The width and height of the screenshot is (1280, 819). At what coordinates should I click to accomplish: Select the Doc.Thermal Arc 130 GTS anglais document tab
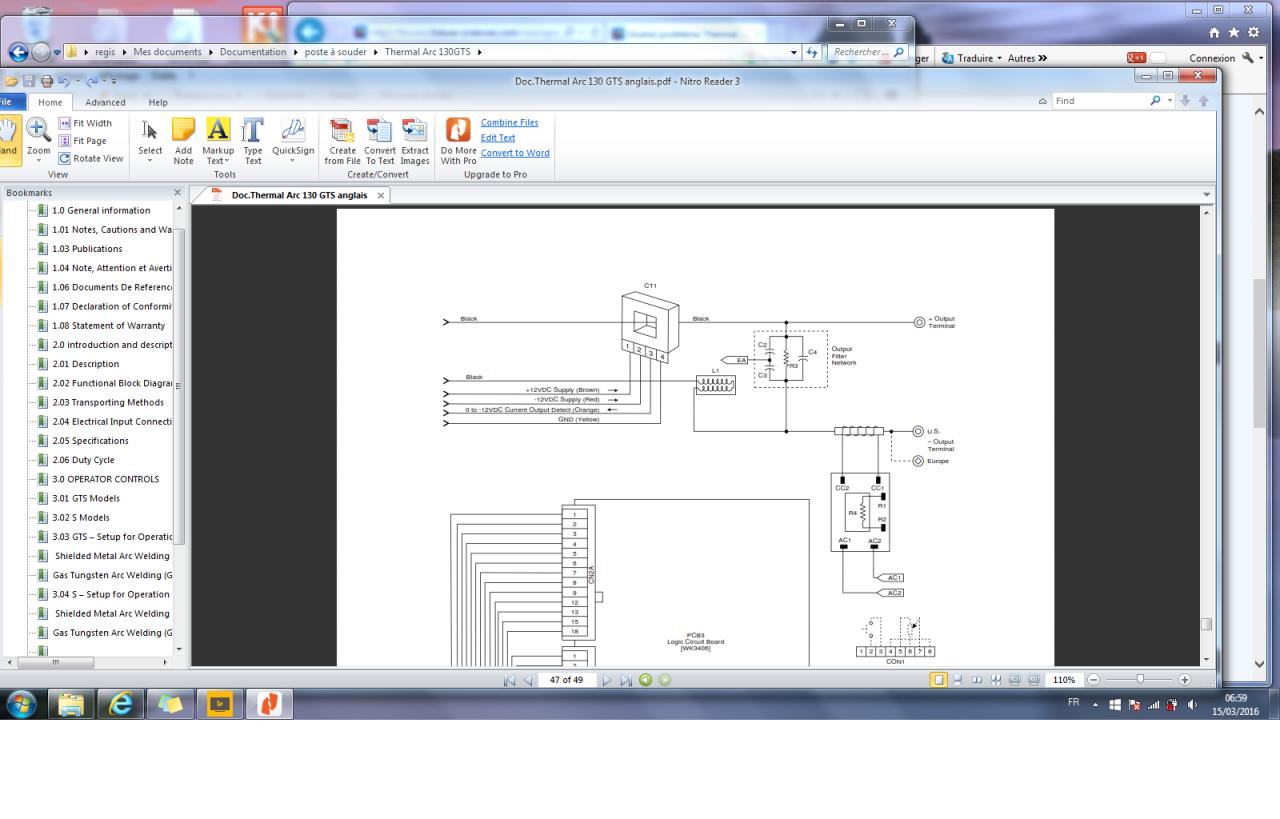300,195
